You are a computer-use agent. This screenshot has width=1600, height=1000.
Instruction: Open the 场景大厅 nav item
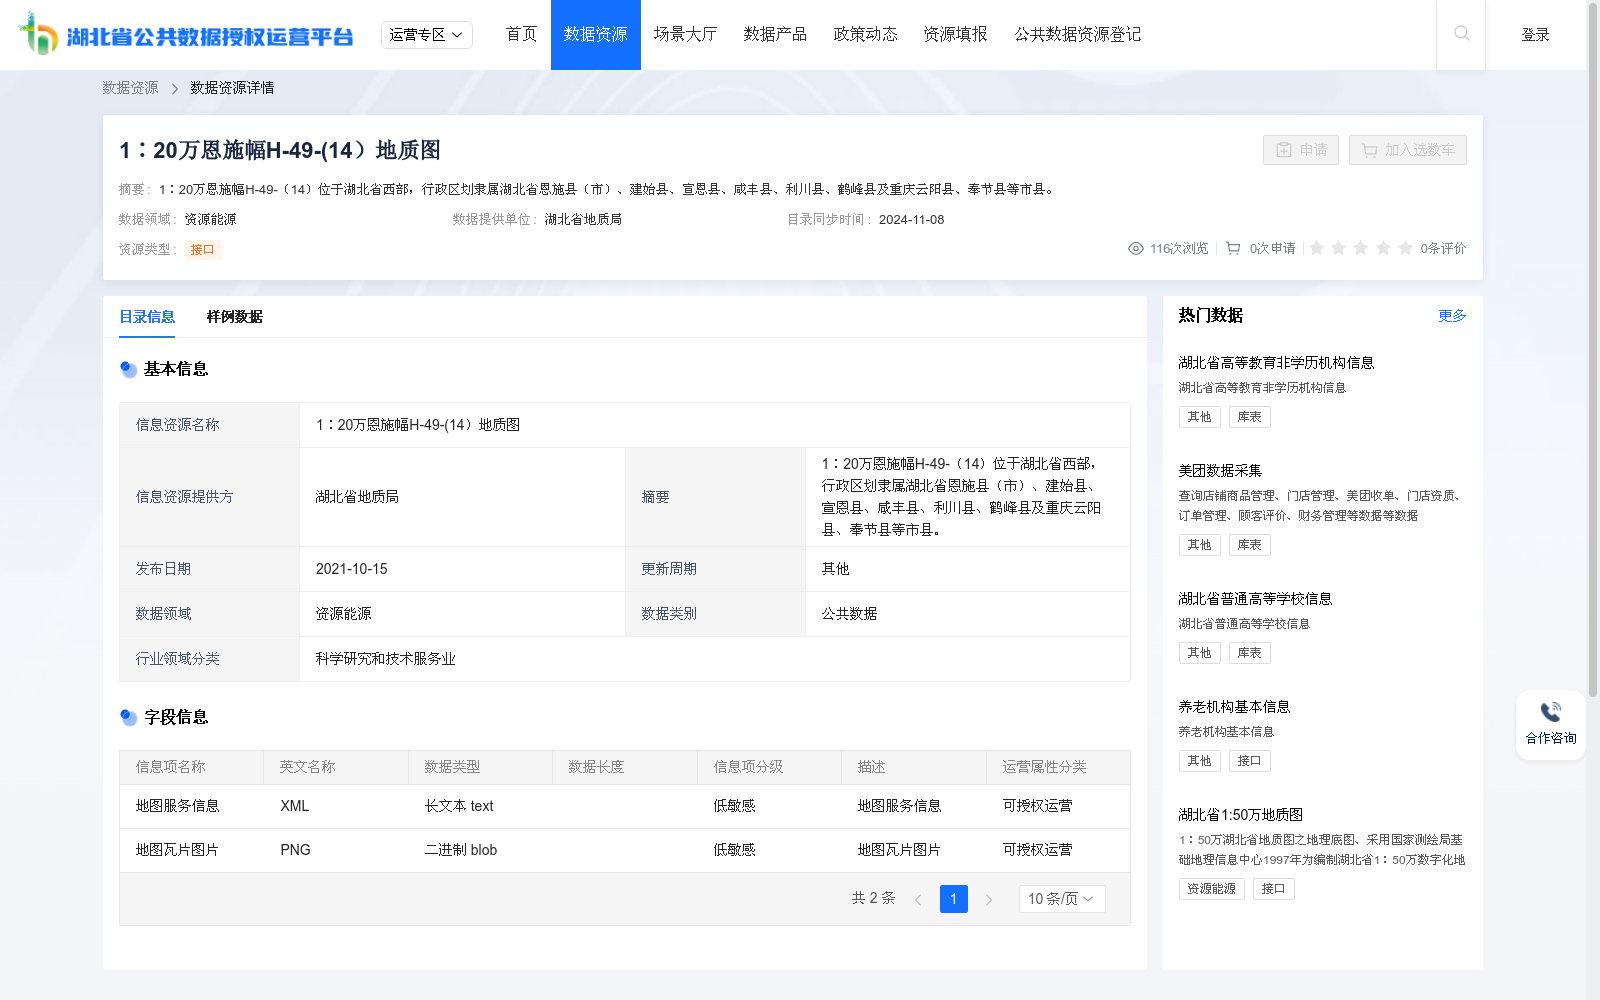(685, 35)
